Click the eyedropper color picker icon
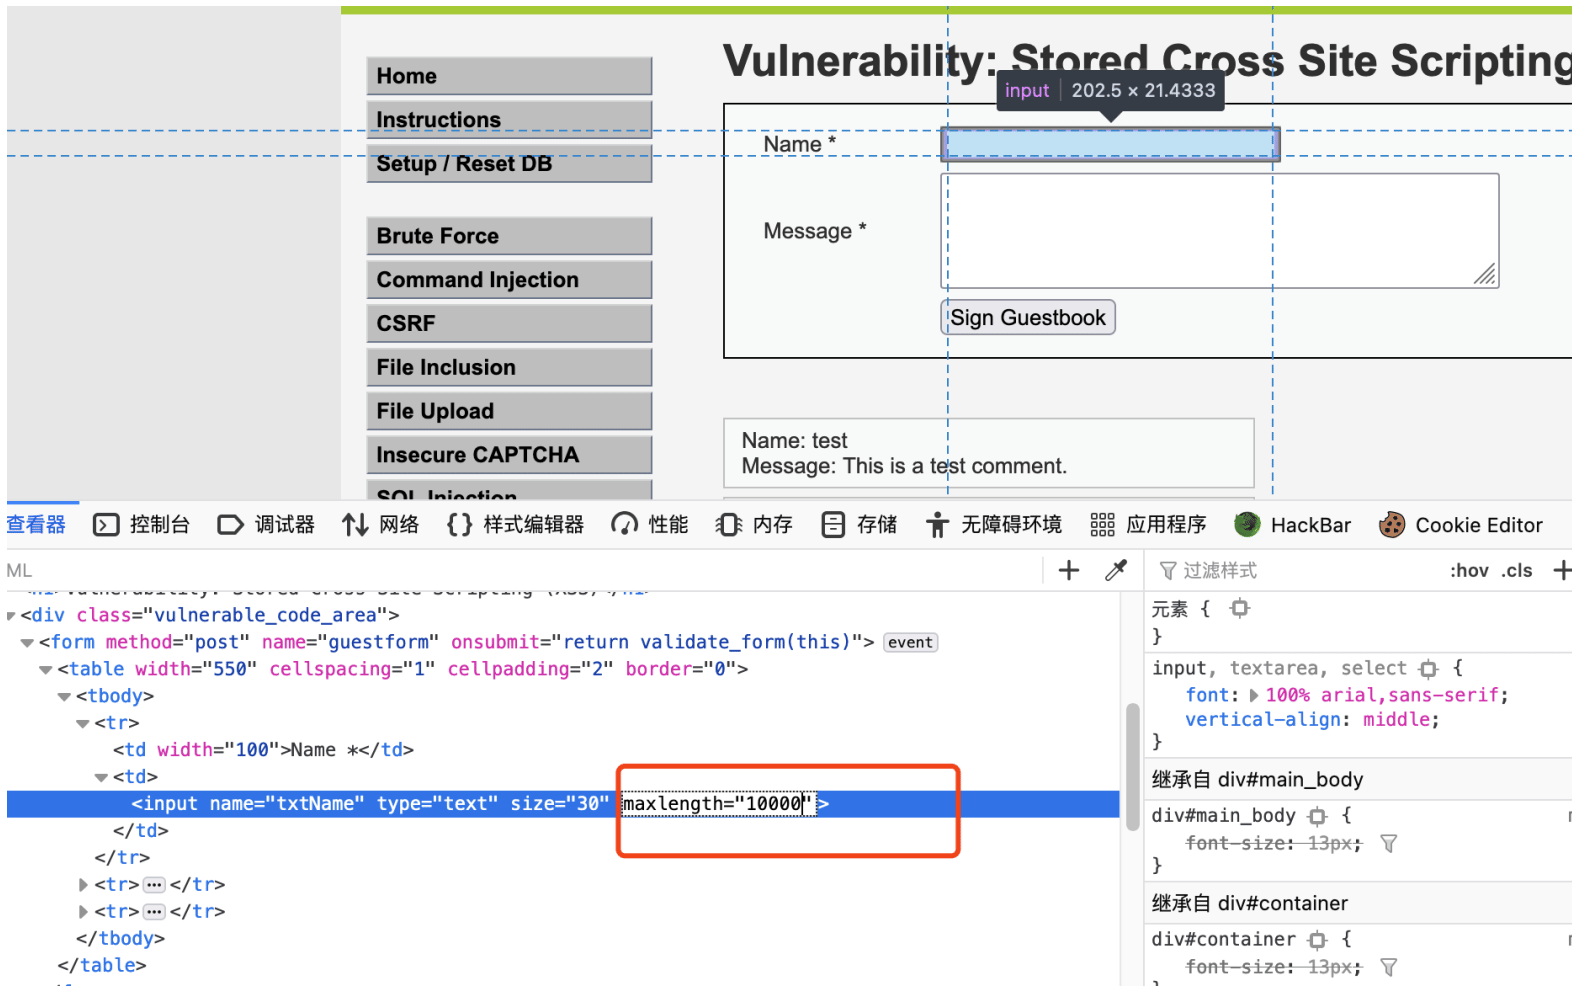This screenshot has height=996, width=1572. click(x=1116, y=570)
